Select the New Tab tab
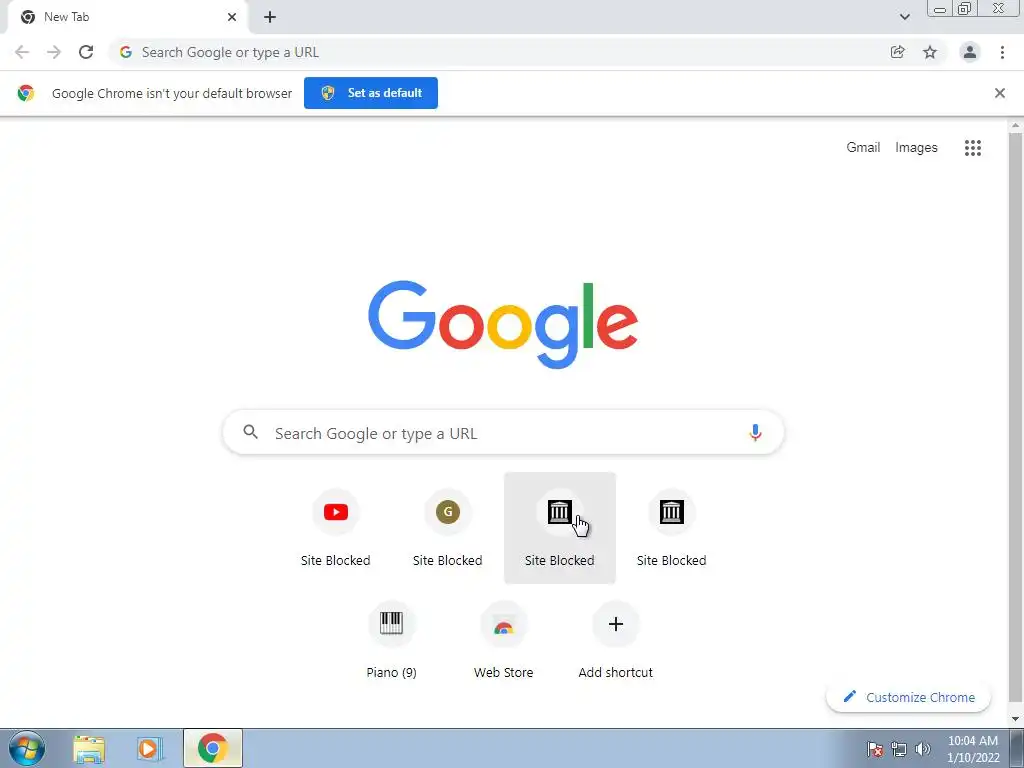Screen dimensions: 1024x768 (x=127, y=17)
